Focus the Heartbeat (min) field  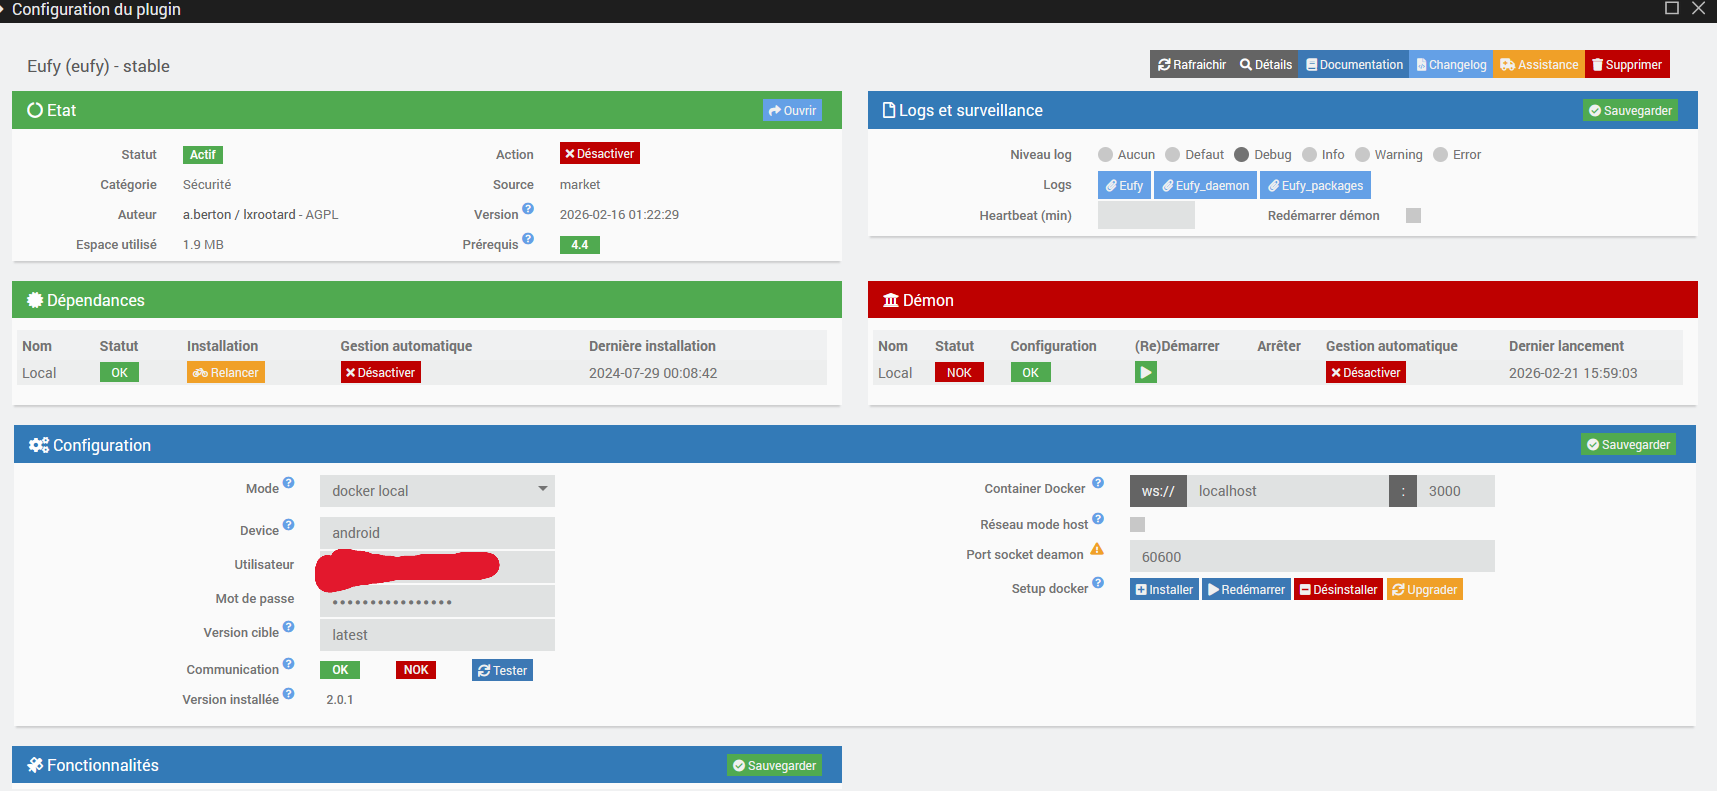[1146, 215]
